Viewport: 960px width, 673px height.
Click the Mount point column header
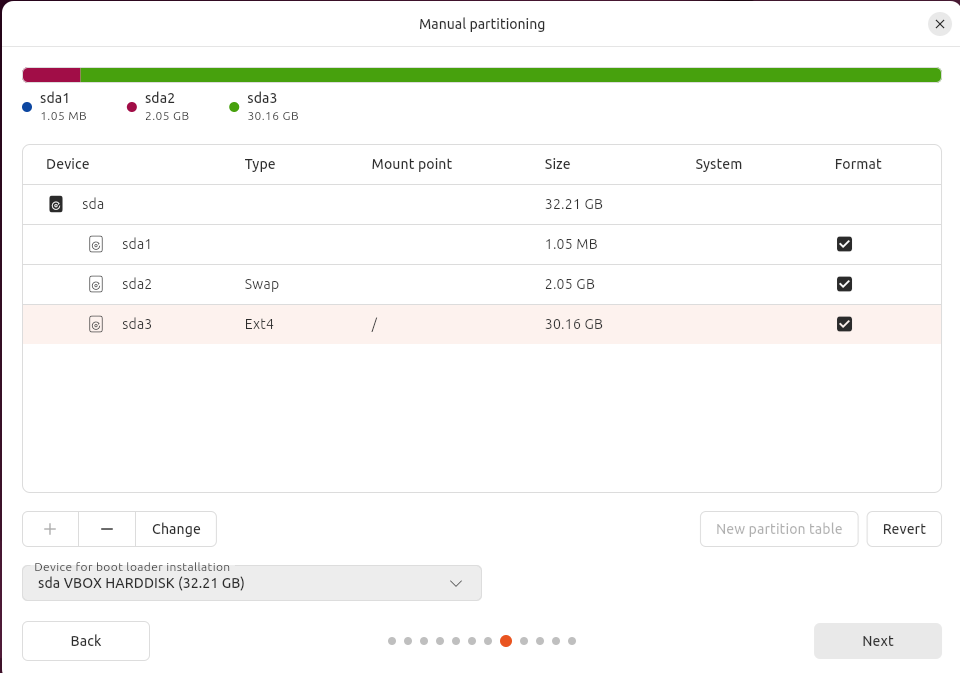tap(411, 164)
